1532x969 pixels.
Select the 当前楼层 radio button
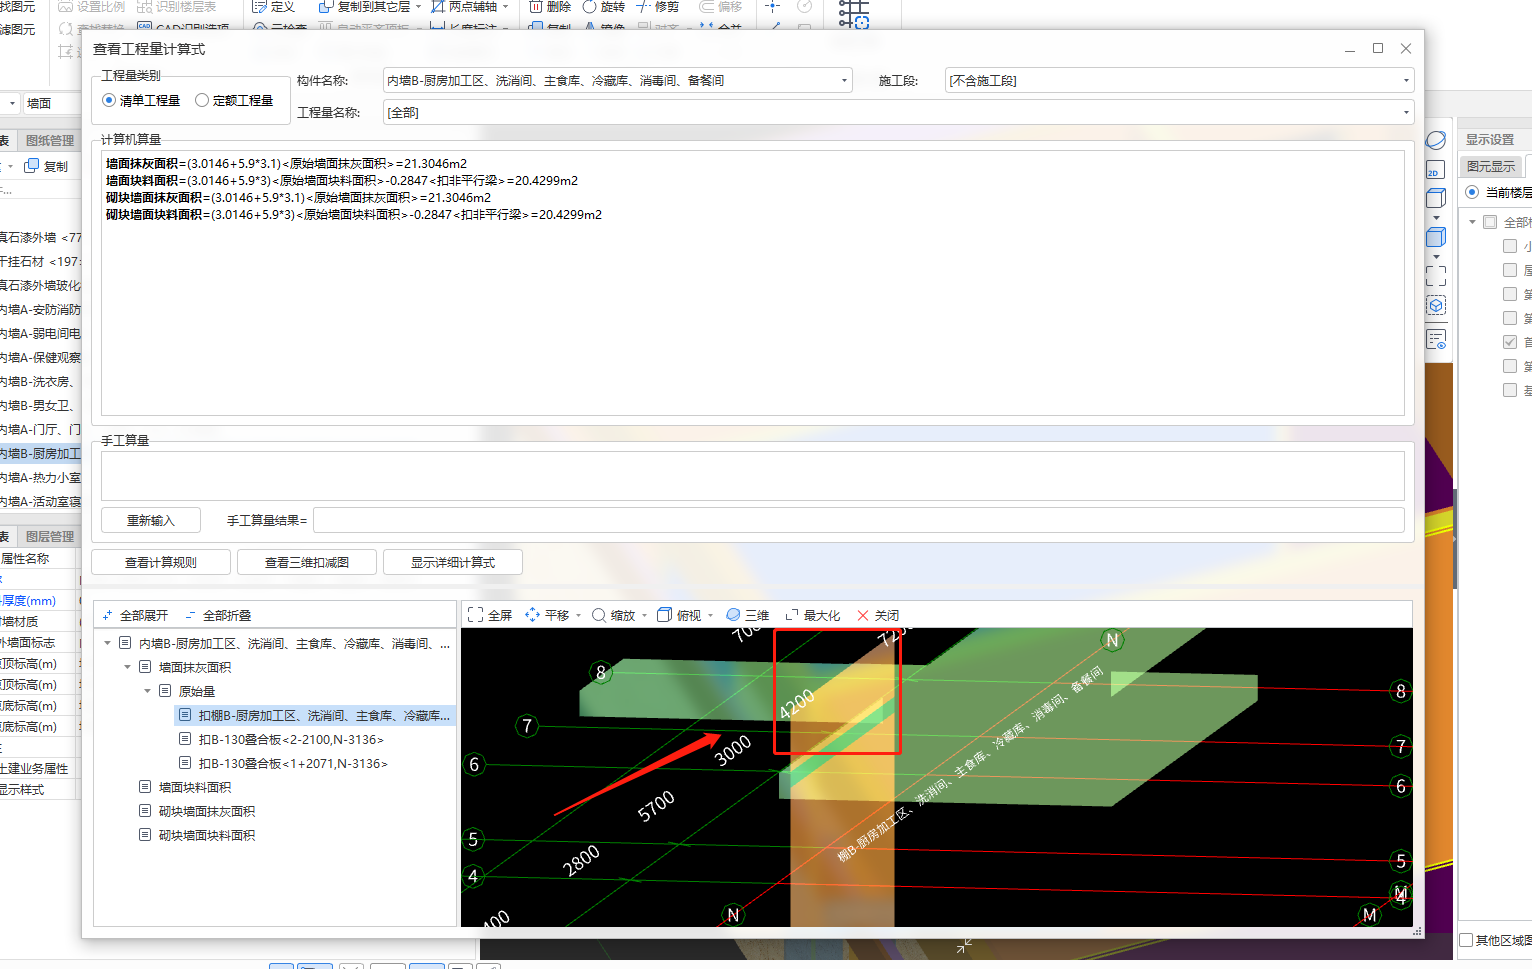1472,192
